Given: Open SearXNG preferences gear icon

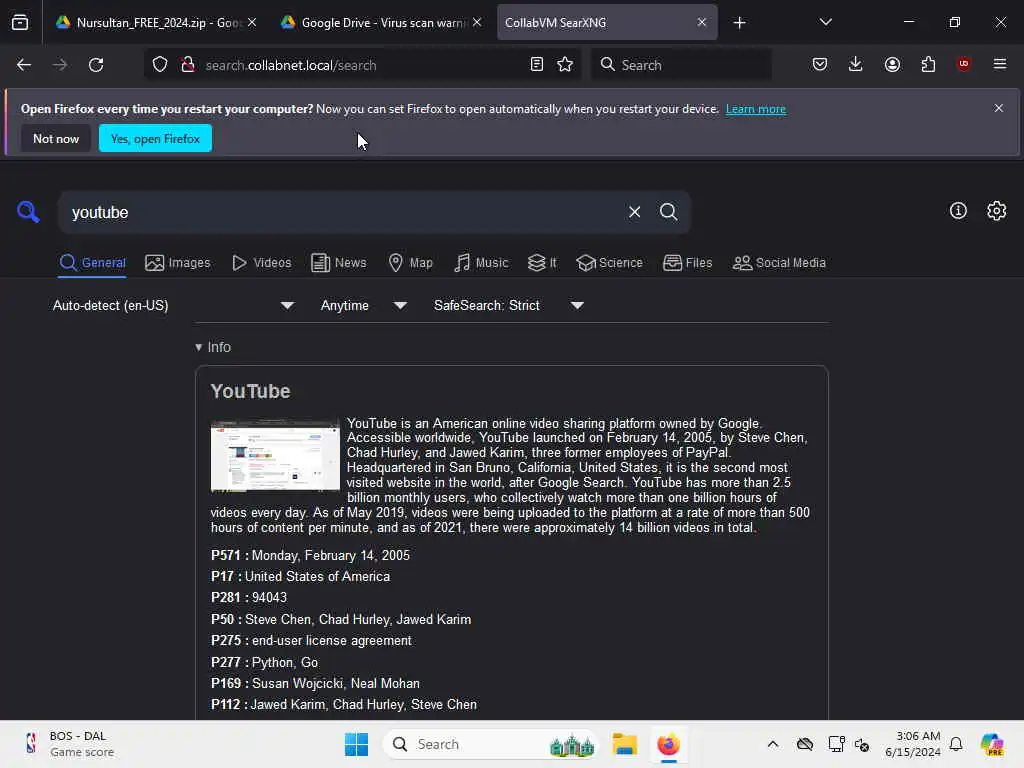Looking at the screenshot, I should 997,211.
